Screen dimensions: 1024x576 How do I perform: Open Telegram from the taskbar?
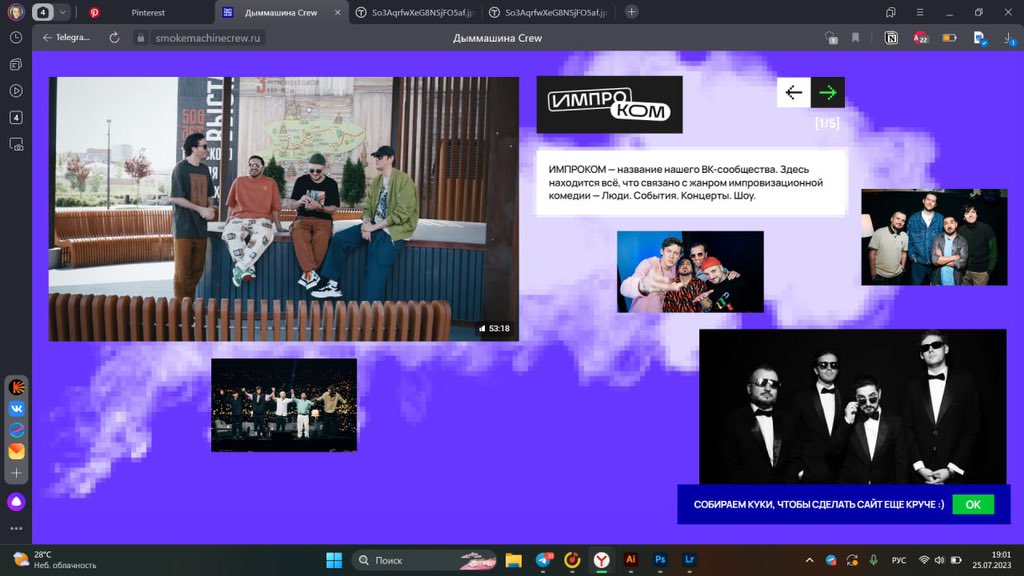[543, 560]
